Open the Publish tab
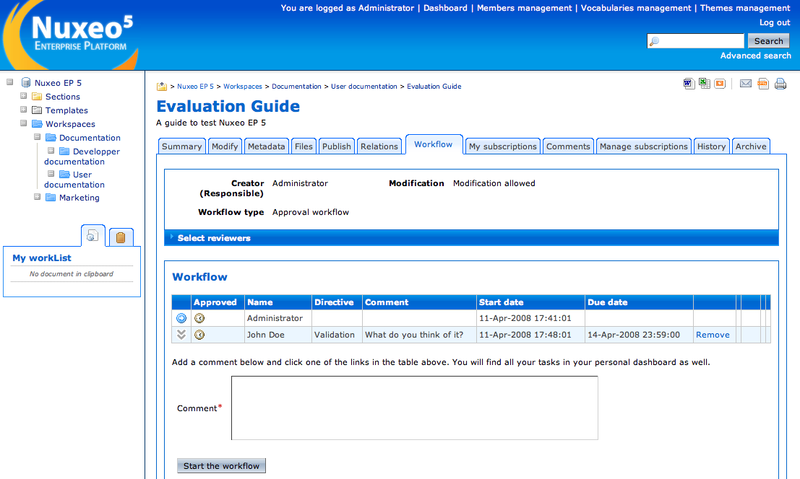800x479 pixels. 337,146
